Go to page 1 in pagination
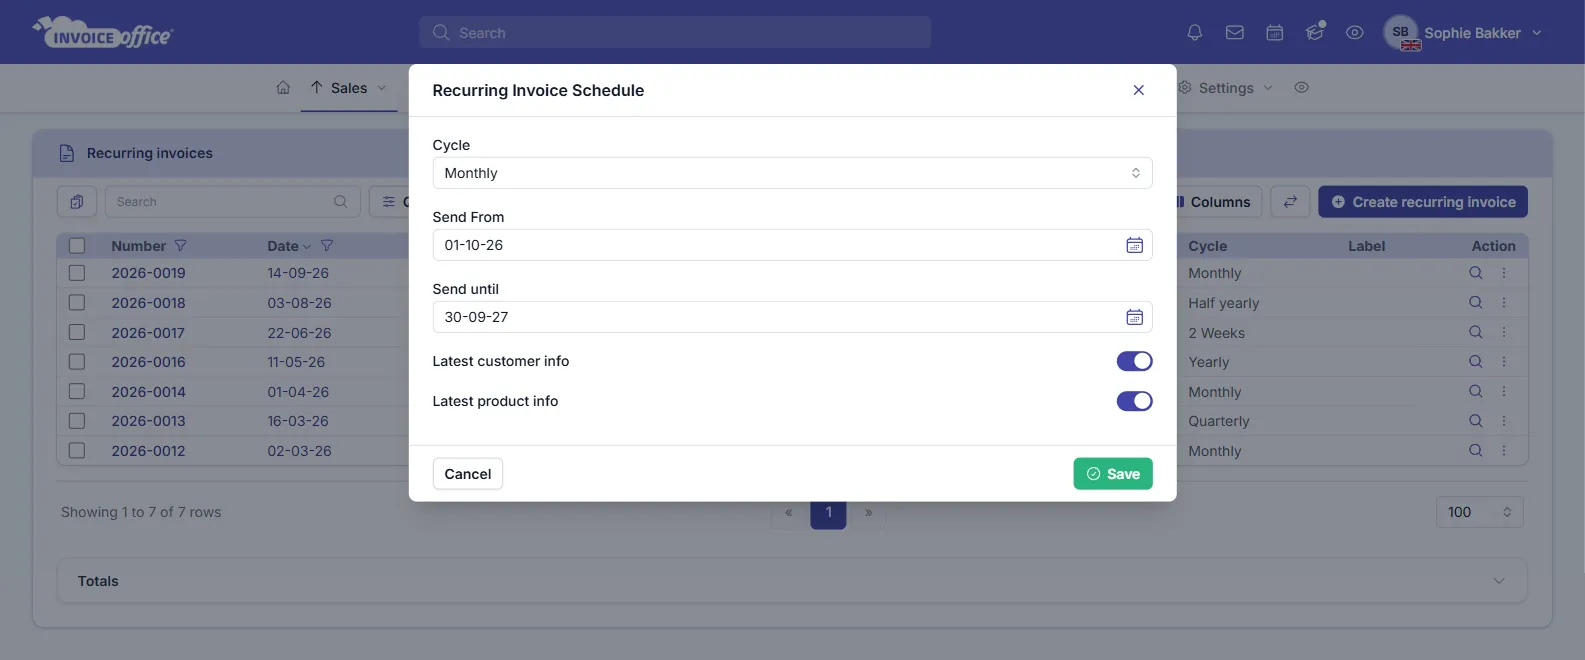The height and width of the screenshot is (660, 1585). point(828,513)
